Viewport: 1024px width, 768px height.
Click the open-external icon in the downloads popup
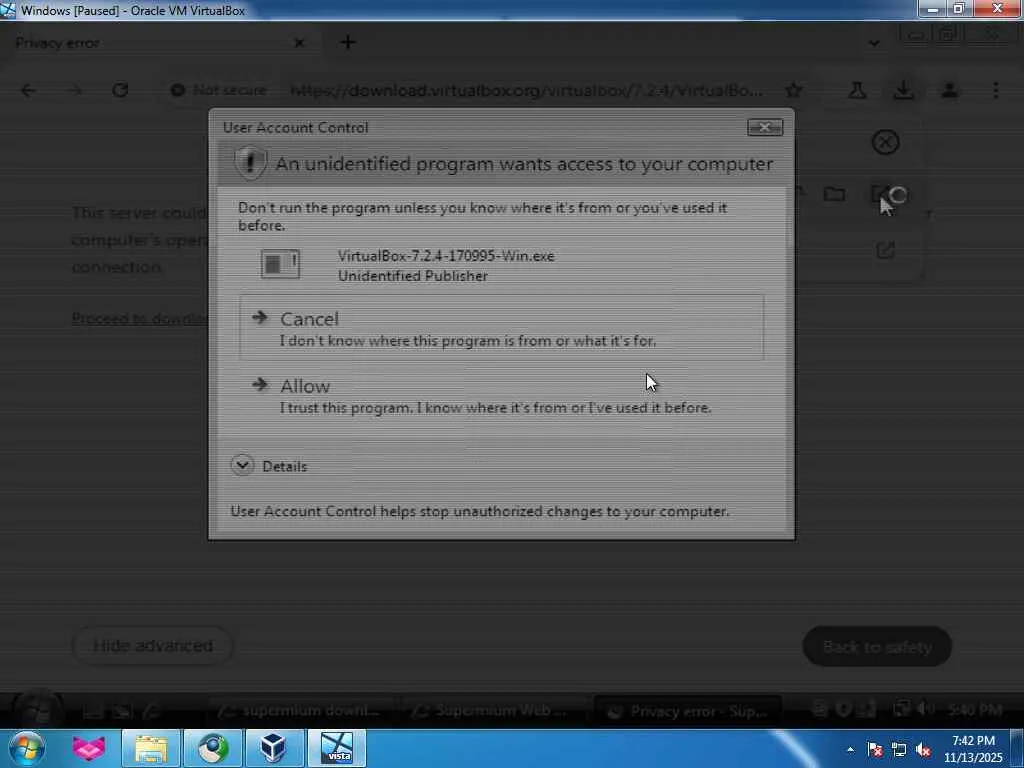click(886, 249)
